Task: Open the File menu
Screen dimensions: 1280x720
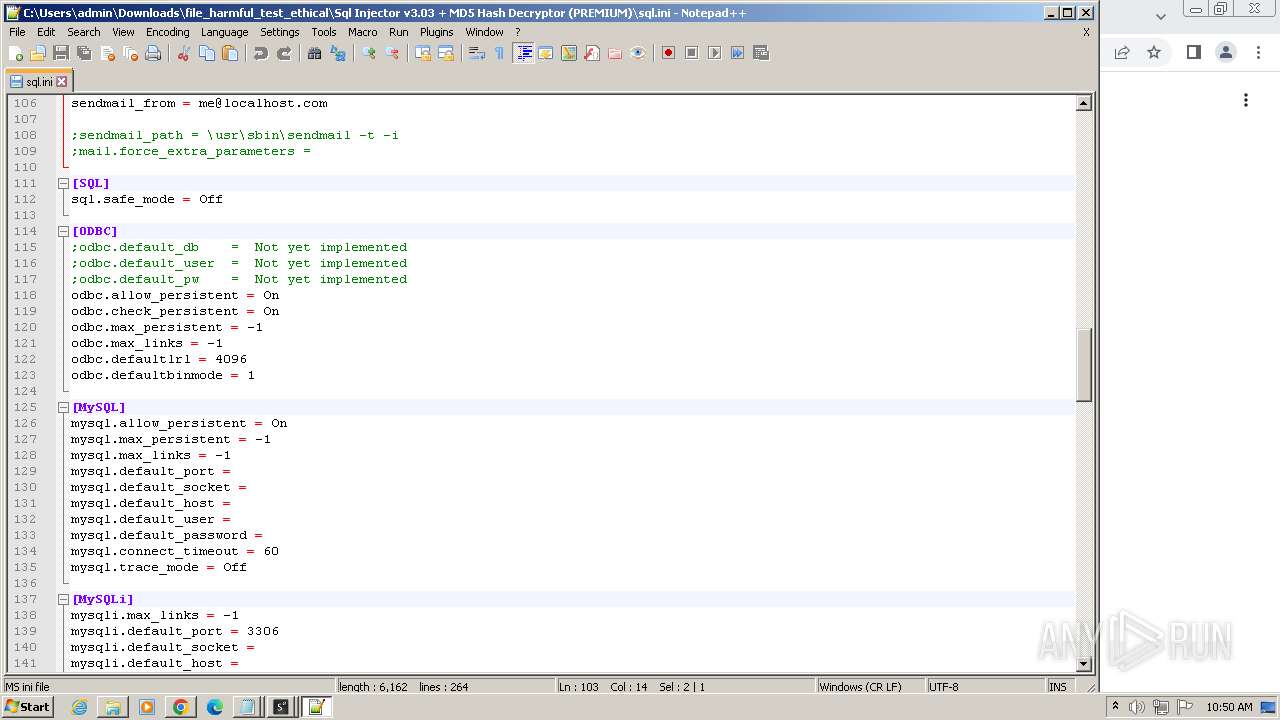Action: 17,32
